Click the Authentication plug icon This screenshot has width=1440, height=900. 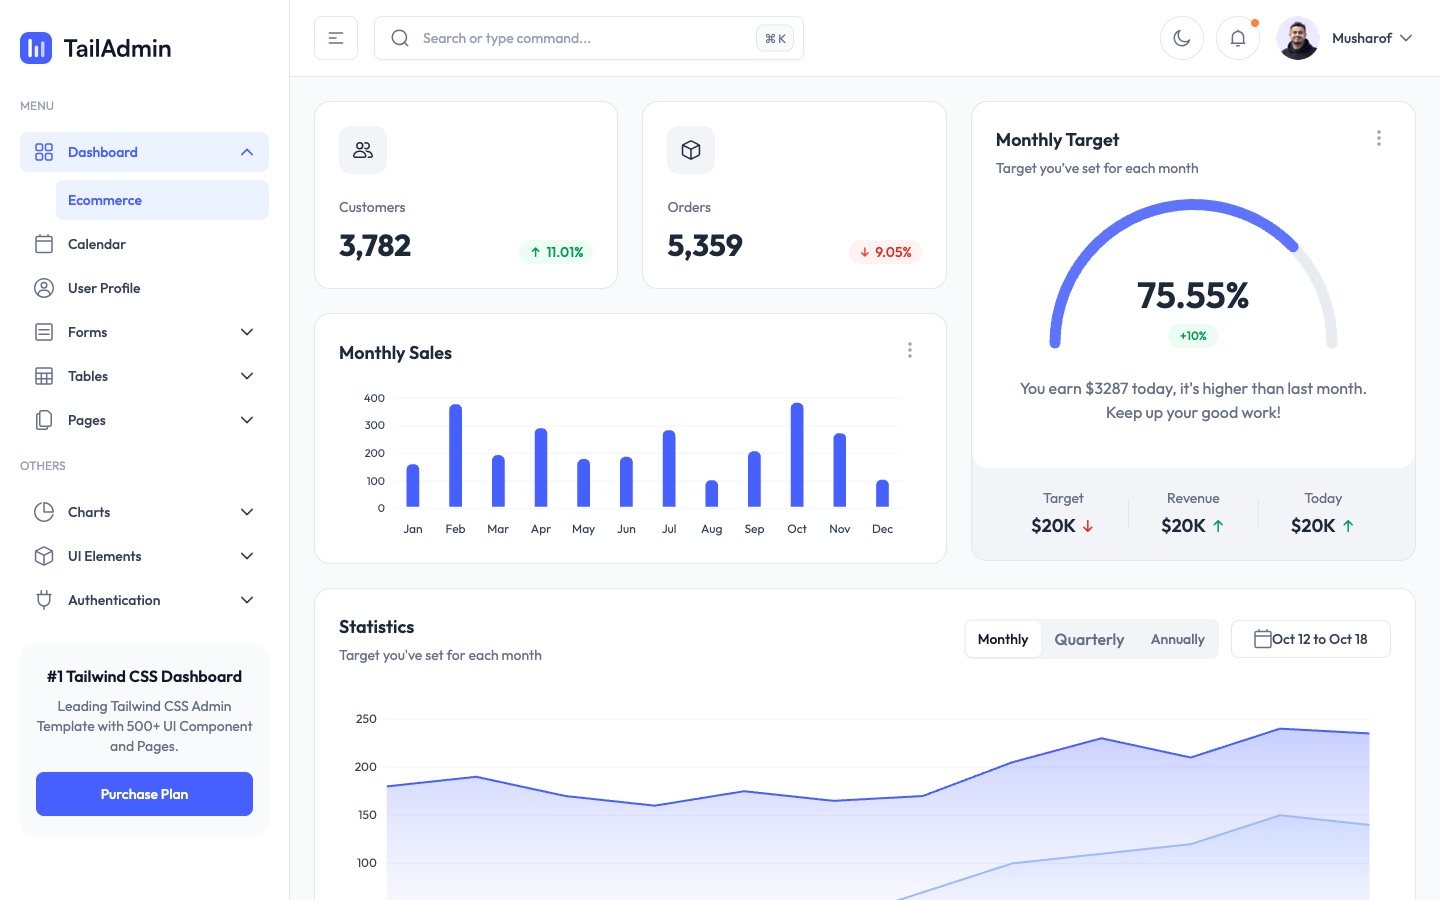tap(44, 600)
